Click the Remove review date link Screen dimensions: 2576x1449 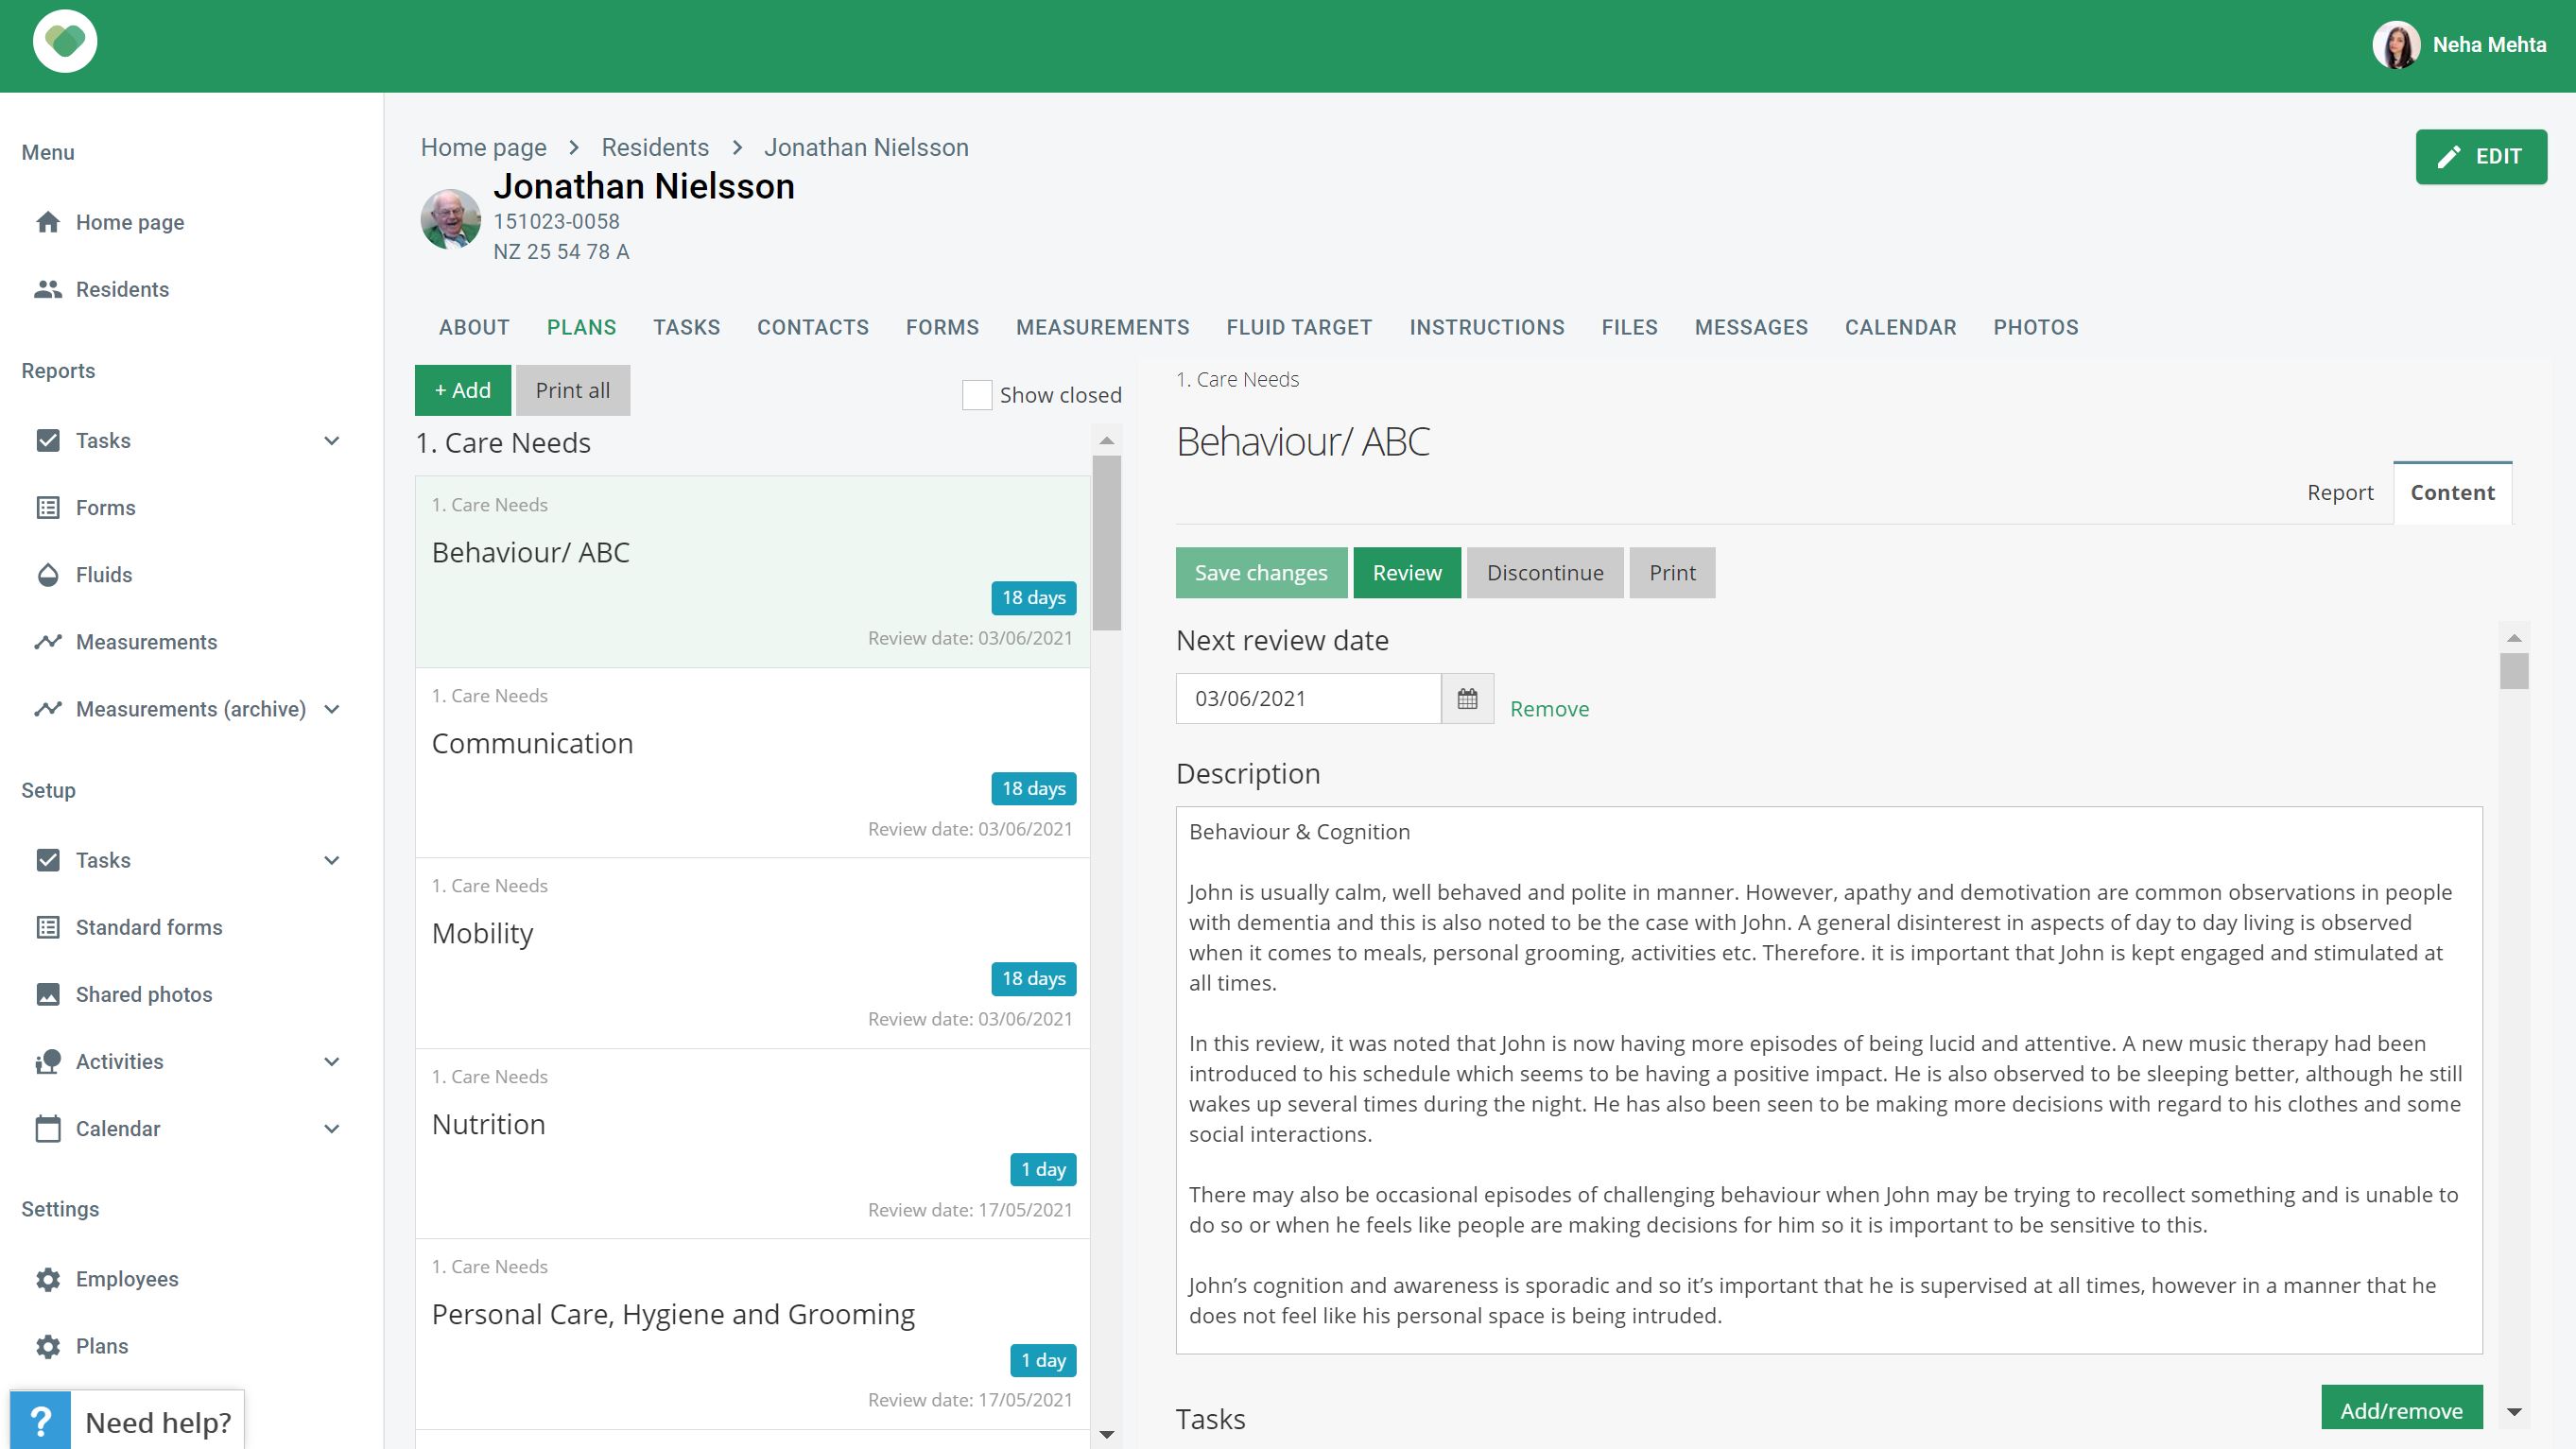[1549, 709]
